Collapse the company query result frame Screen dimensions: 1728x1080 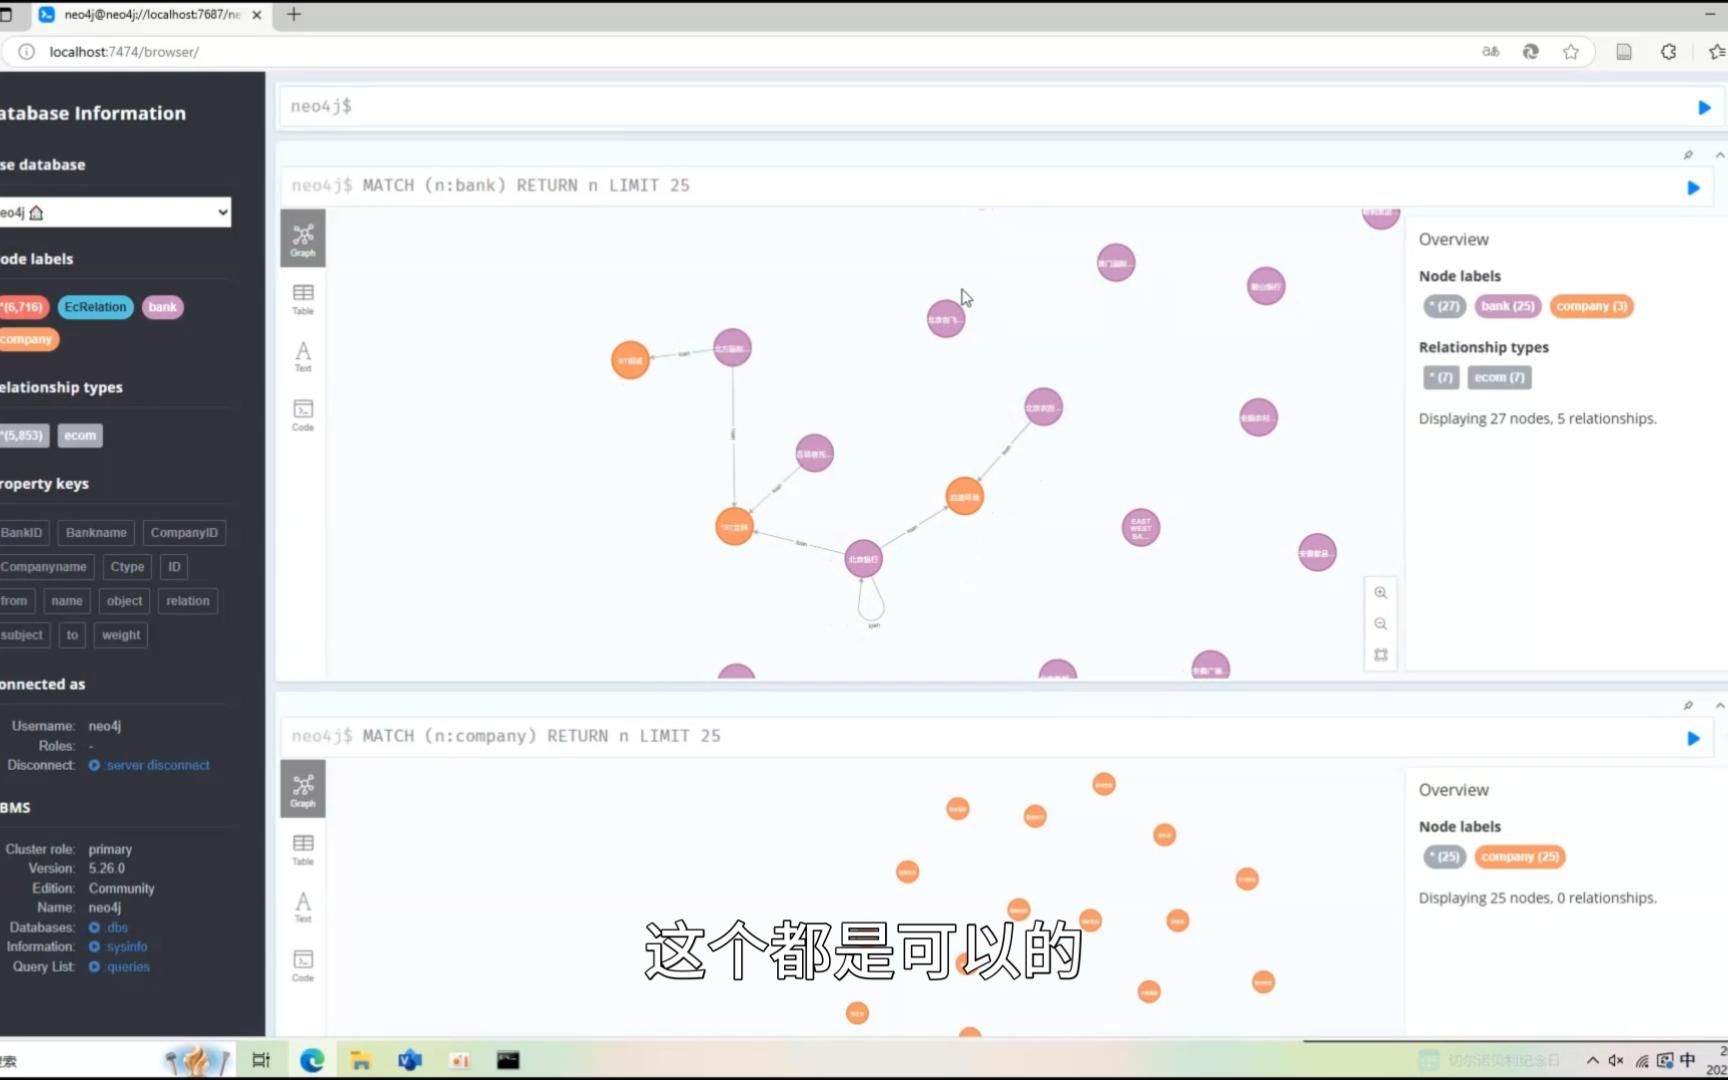(x=1719, y=706)
